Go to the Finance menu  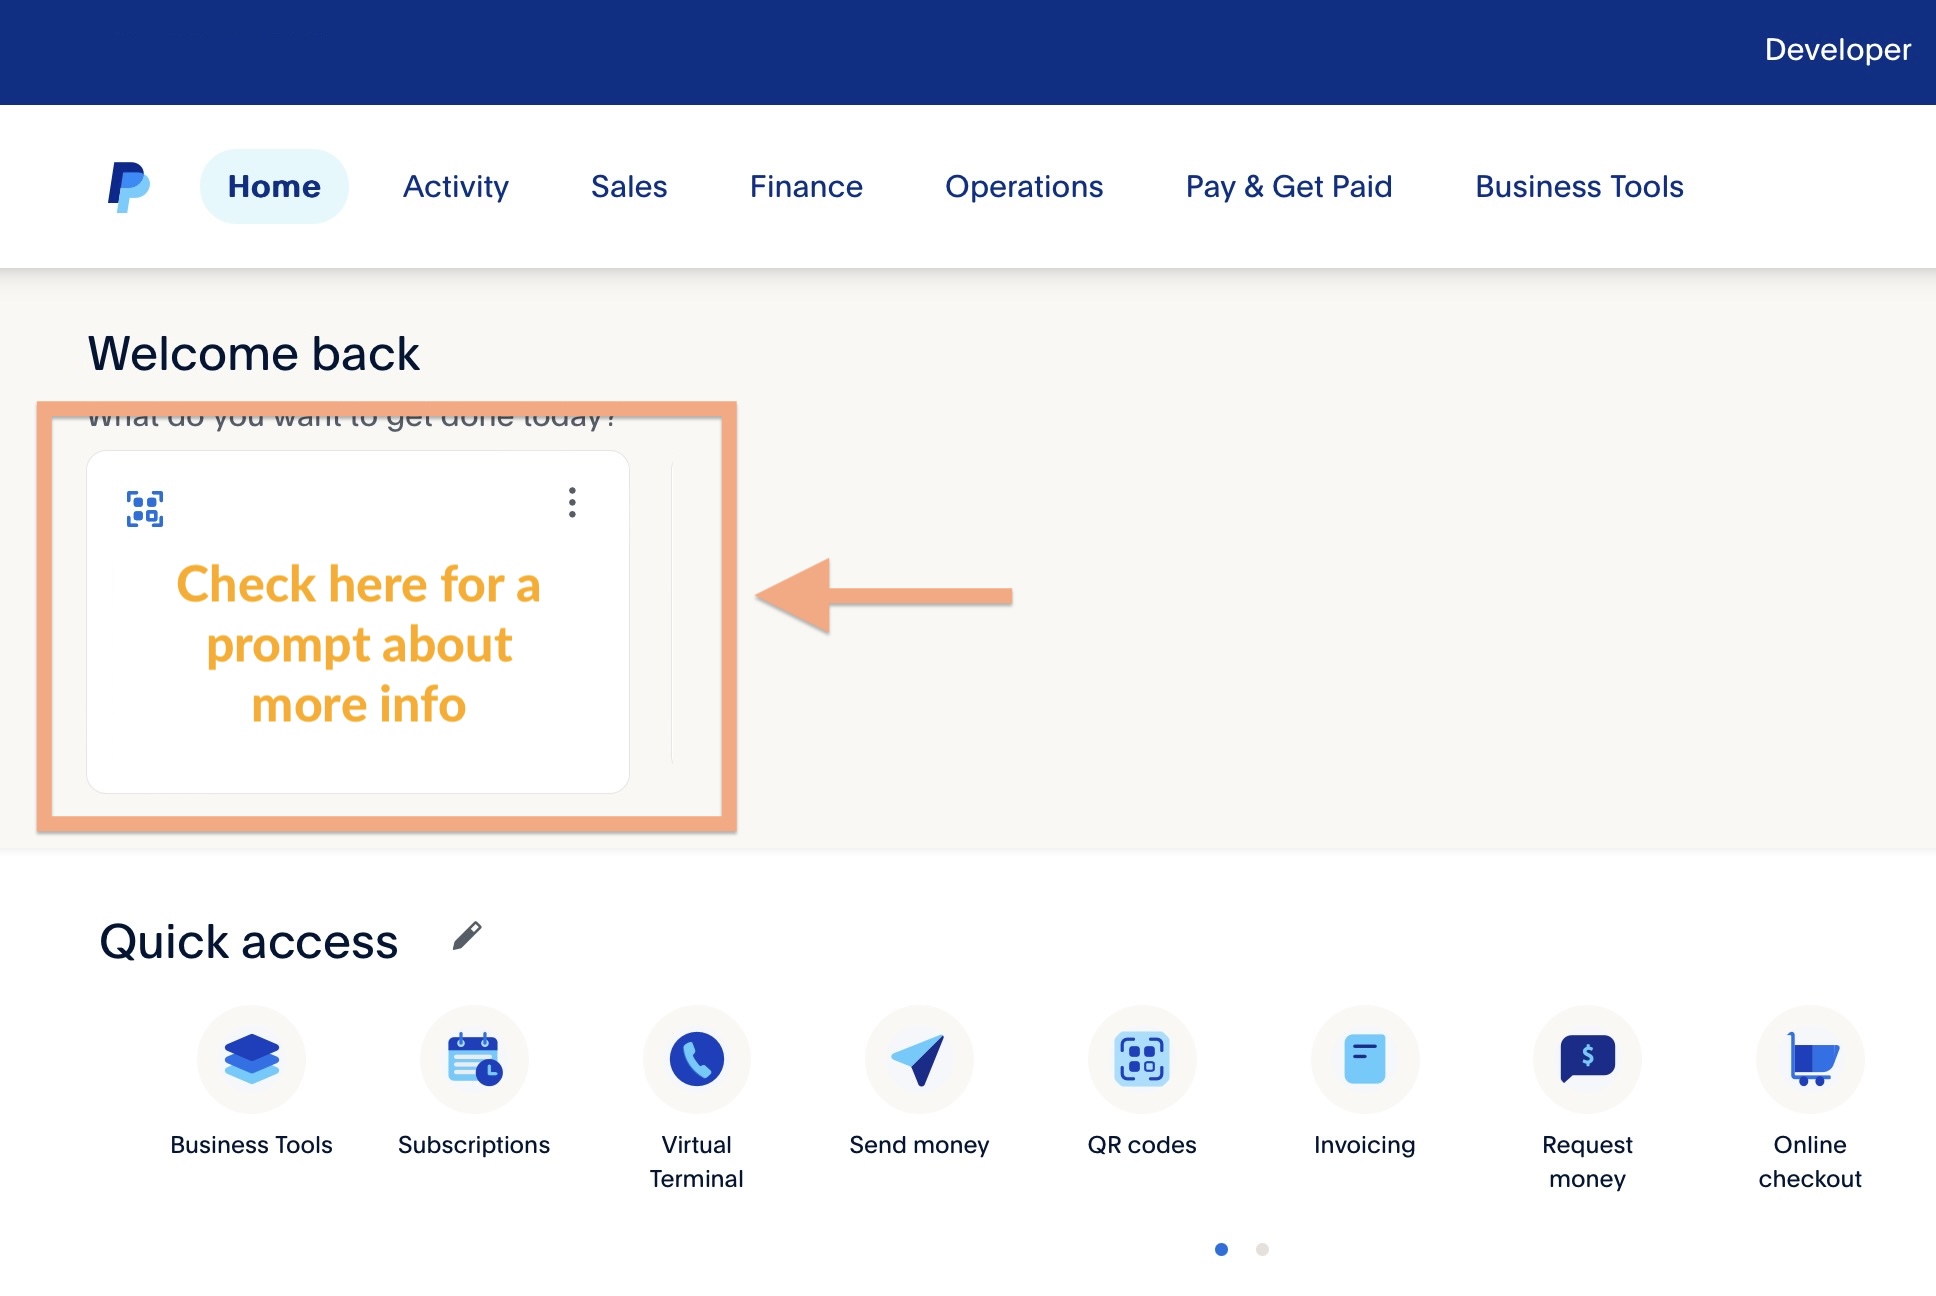[806, 187]
